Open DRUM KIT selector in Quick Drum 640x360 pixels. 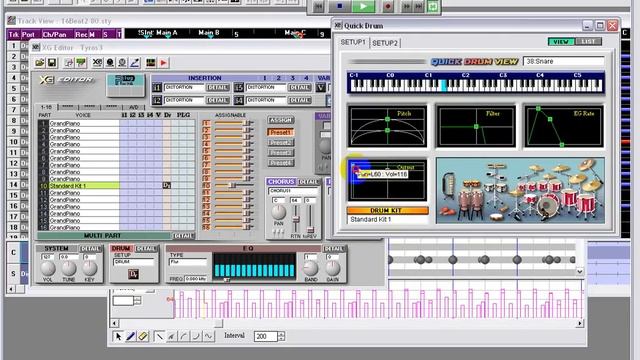pos(387,211)
